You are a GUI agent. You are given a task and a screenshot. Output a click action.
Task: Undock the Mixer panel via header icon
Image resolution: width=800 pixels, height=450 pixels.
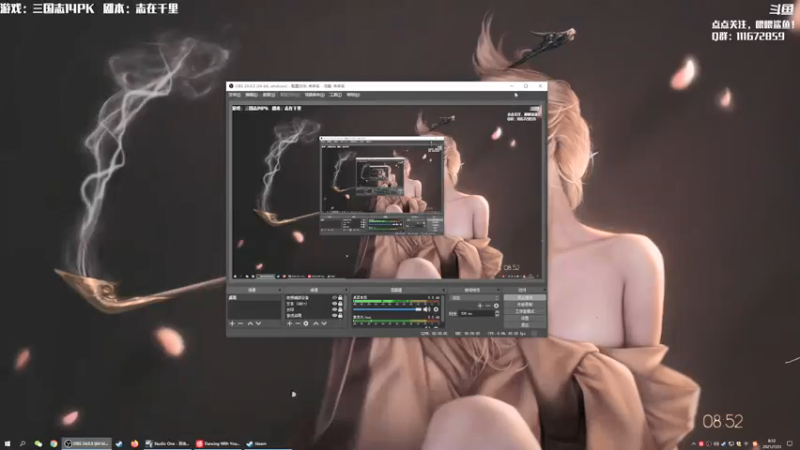click(x=443, y=290)
